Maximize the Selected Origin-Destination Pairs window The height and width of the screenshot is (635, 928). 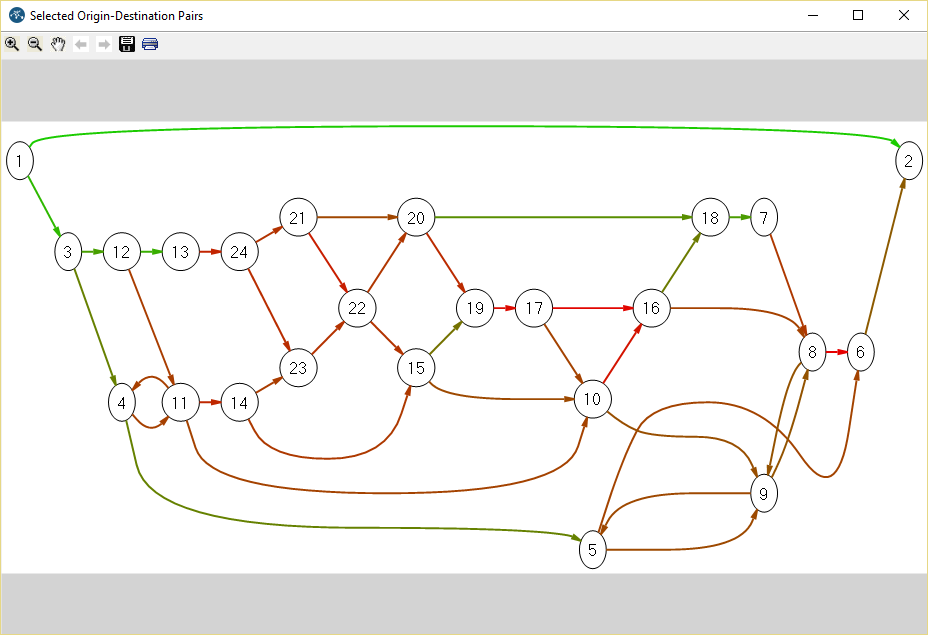click(x=857, y=15)
